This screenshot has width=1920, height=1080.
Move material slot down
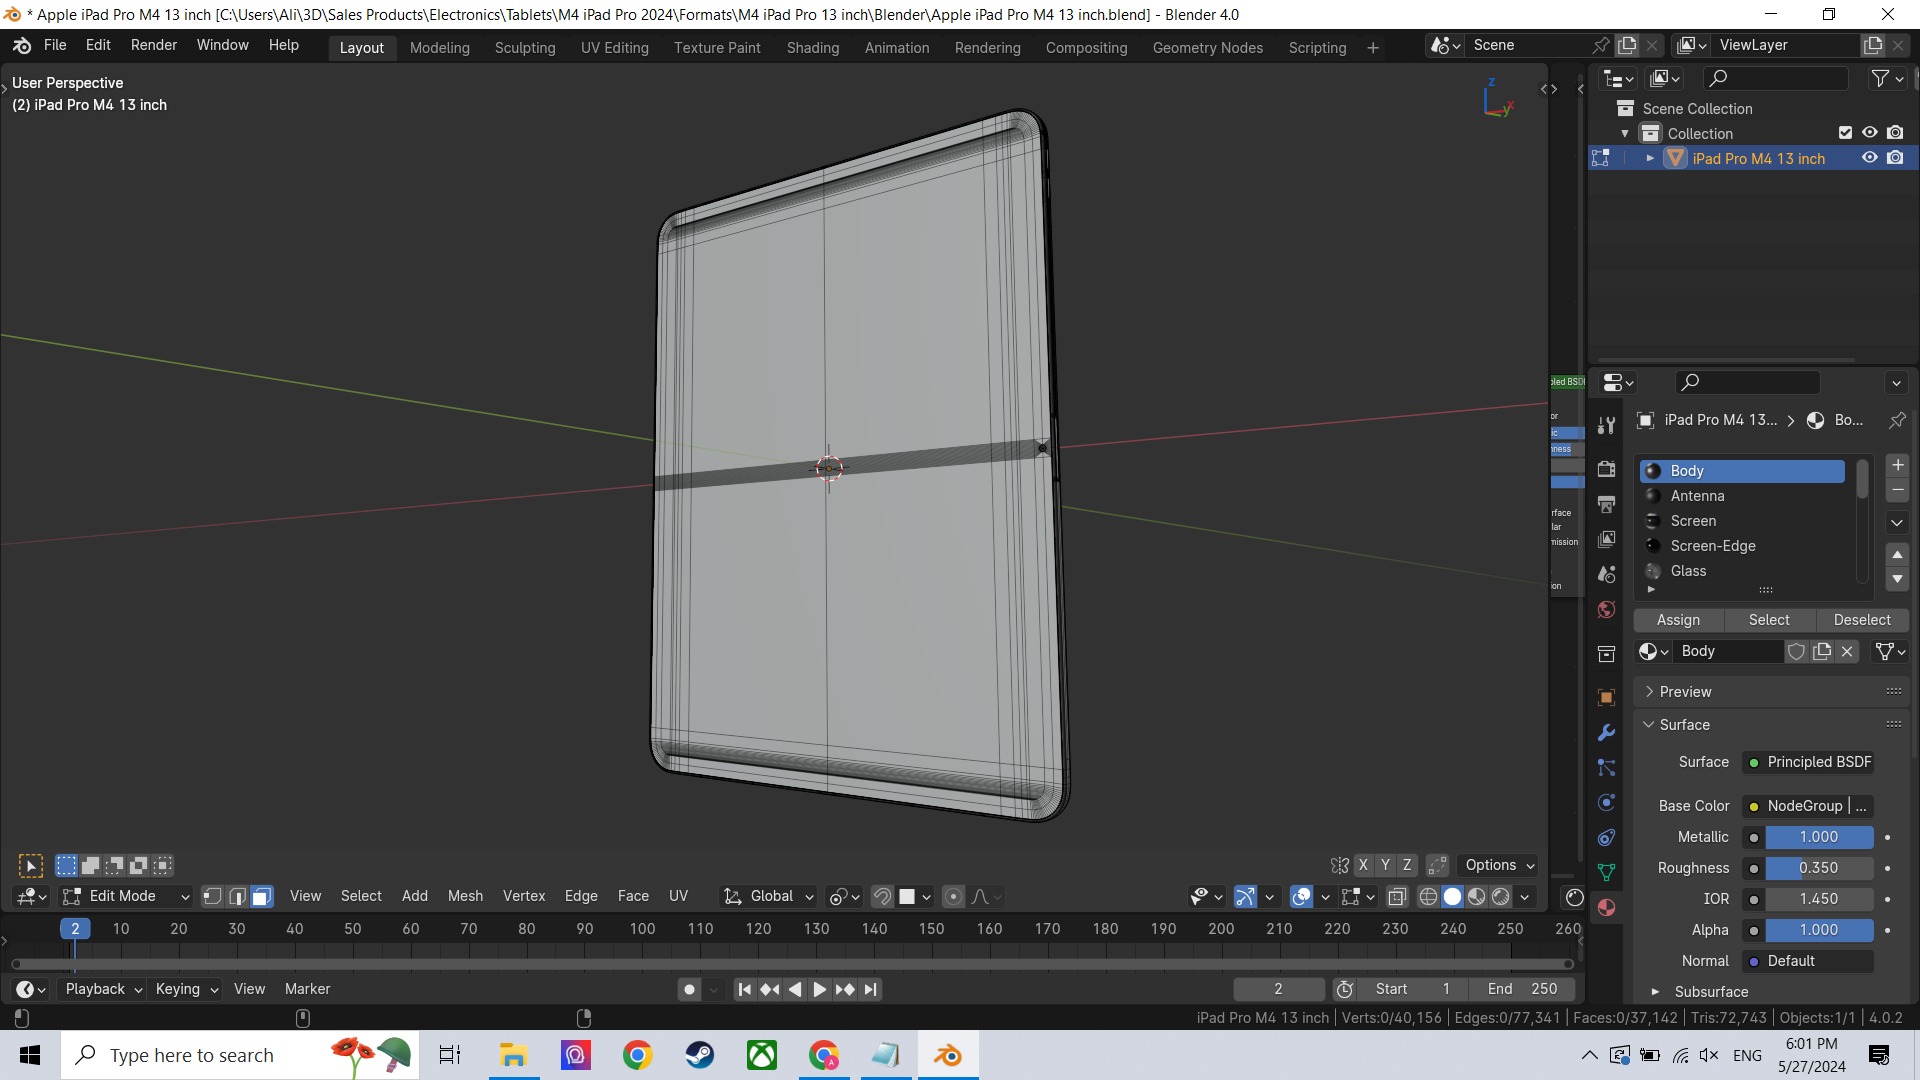1897,579
